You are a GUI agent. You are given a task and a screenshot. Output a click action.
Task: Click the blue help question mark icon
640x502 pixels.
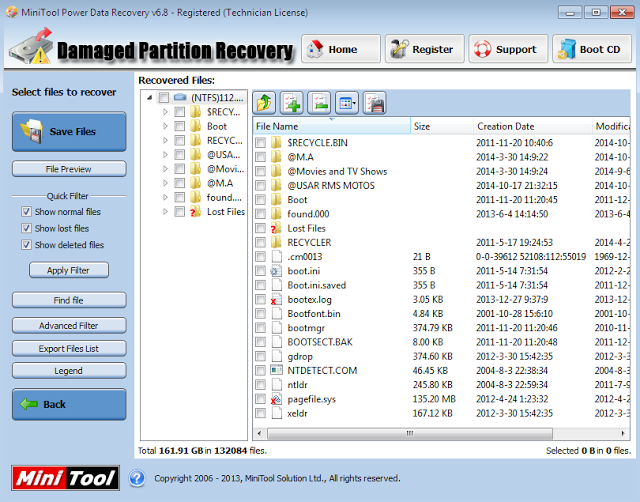(x=137, y=478)
